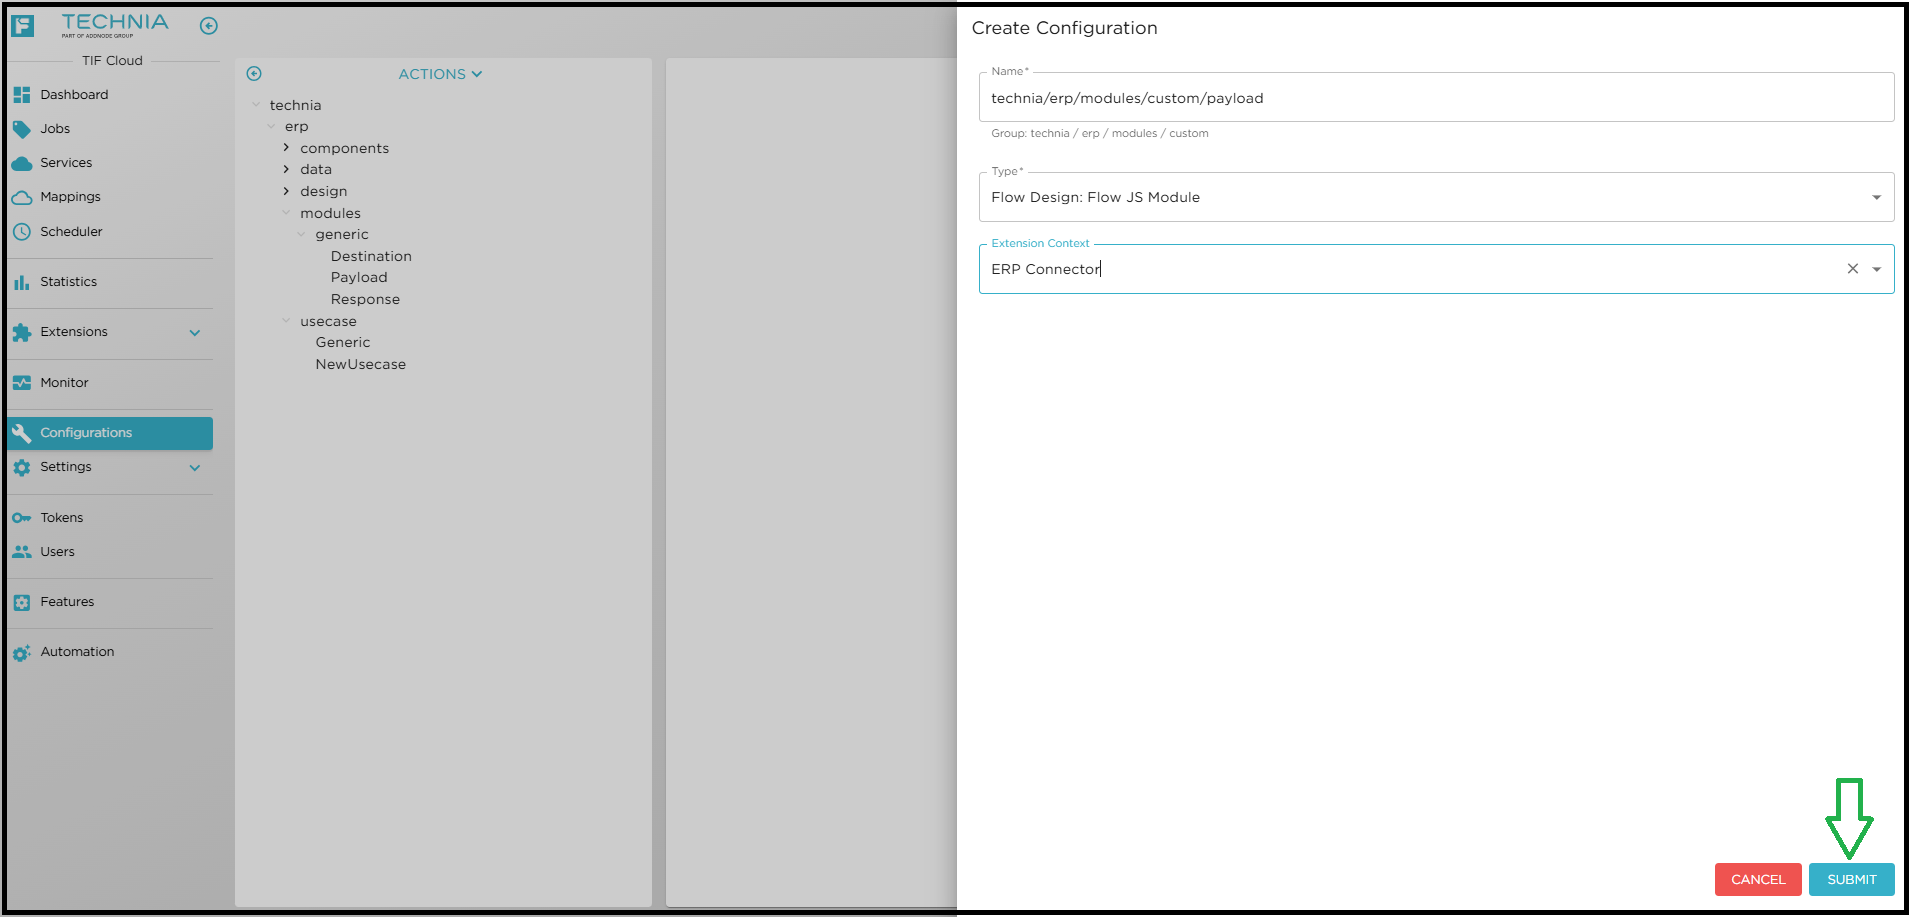Open the ACTIONS dropdown
Image resolution: width=1912 pixels, height=917 pixels.
(439, 73)
